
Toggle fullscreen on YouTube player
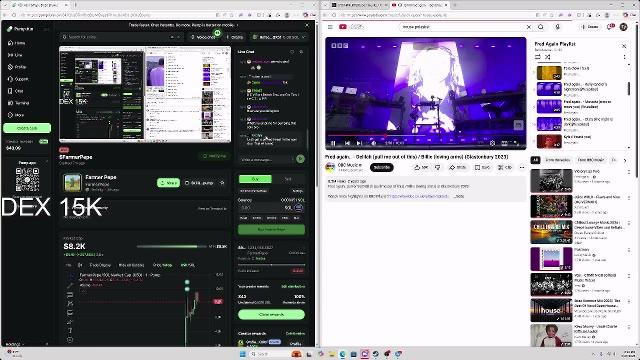[517, 143]
